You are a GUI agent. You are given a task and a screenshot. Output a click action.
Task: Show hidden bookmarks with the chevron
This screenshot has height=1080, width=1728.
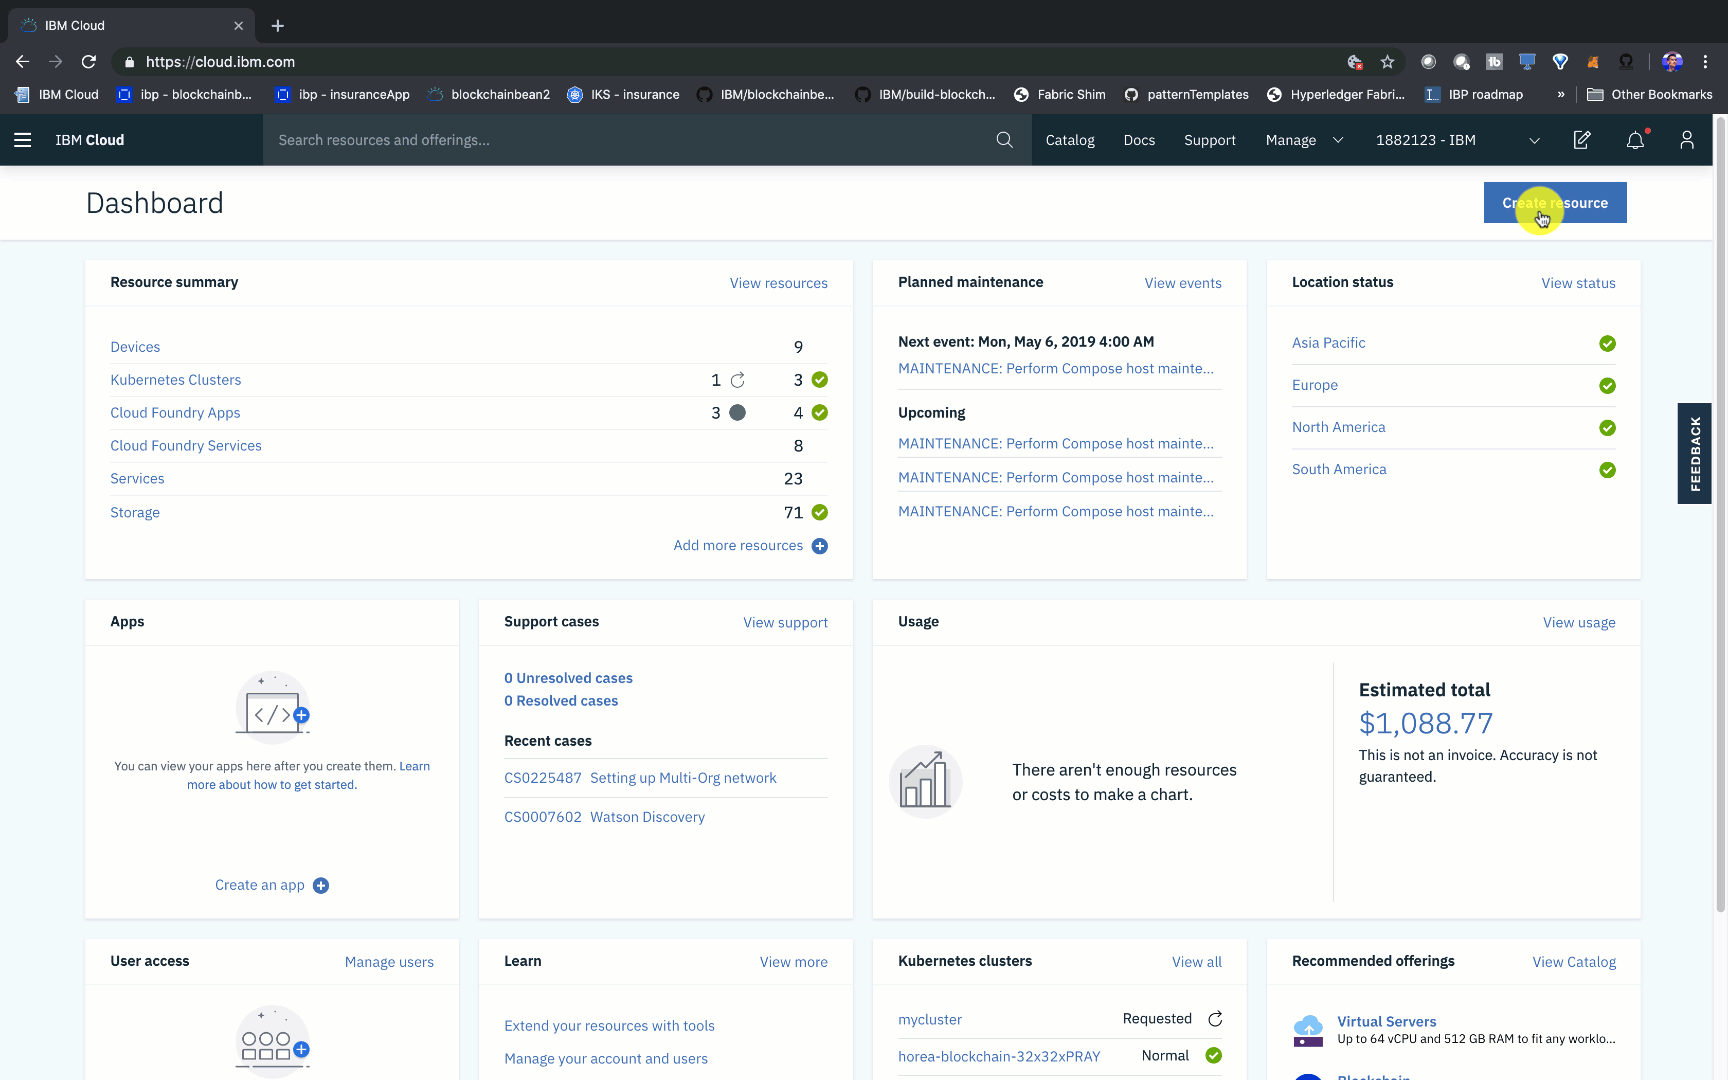pos(1560,95)
